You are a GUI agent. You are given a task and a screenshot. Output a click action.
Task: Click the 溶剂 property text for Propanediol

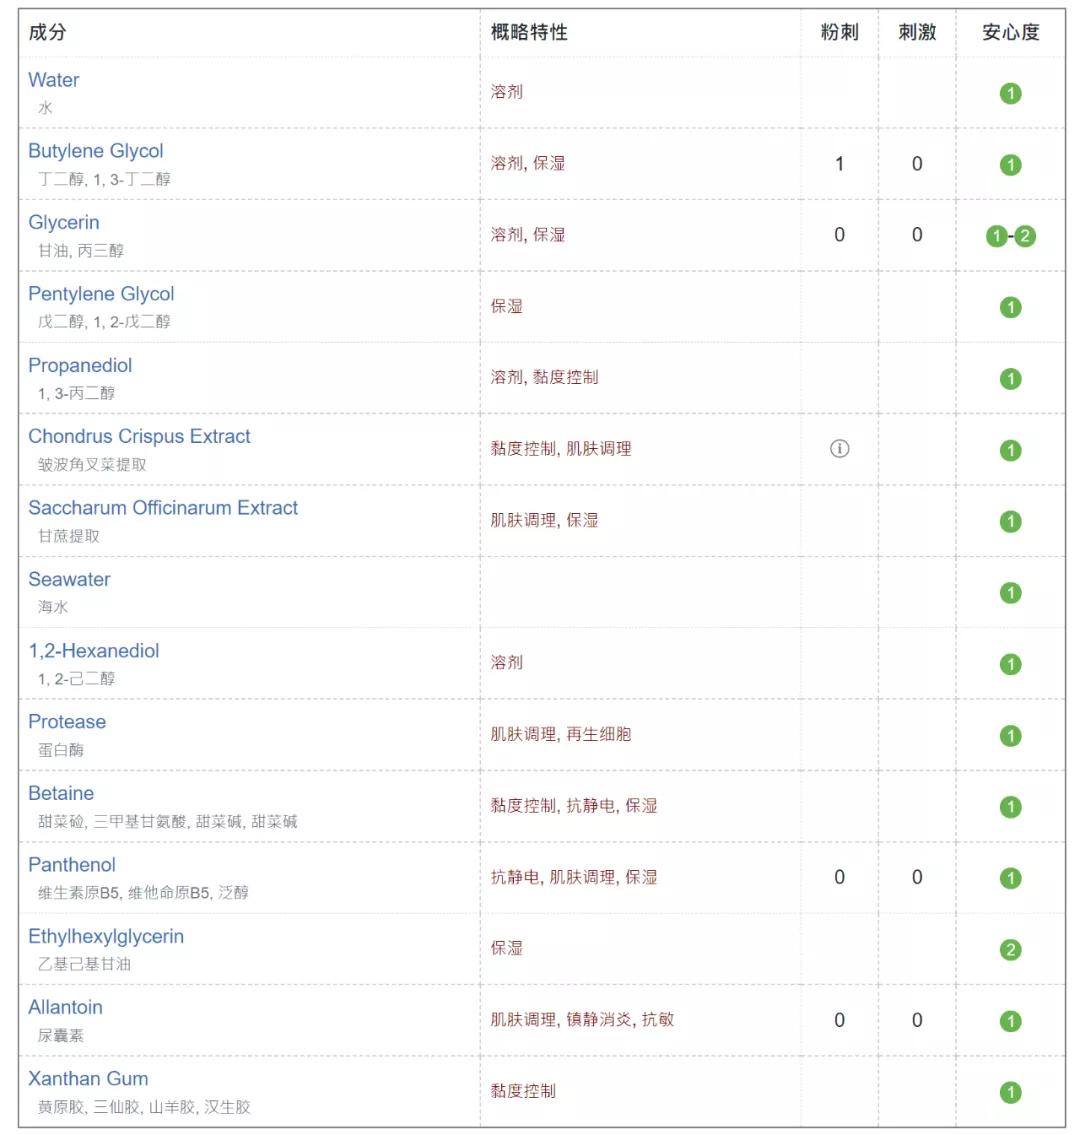[507, 377]
